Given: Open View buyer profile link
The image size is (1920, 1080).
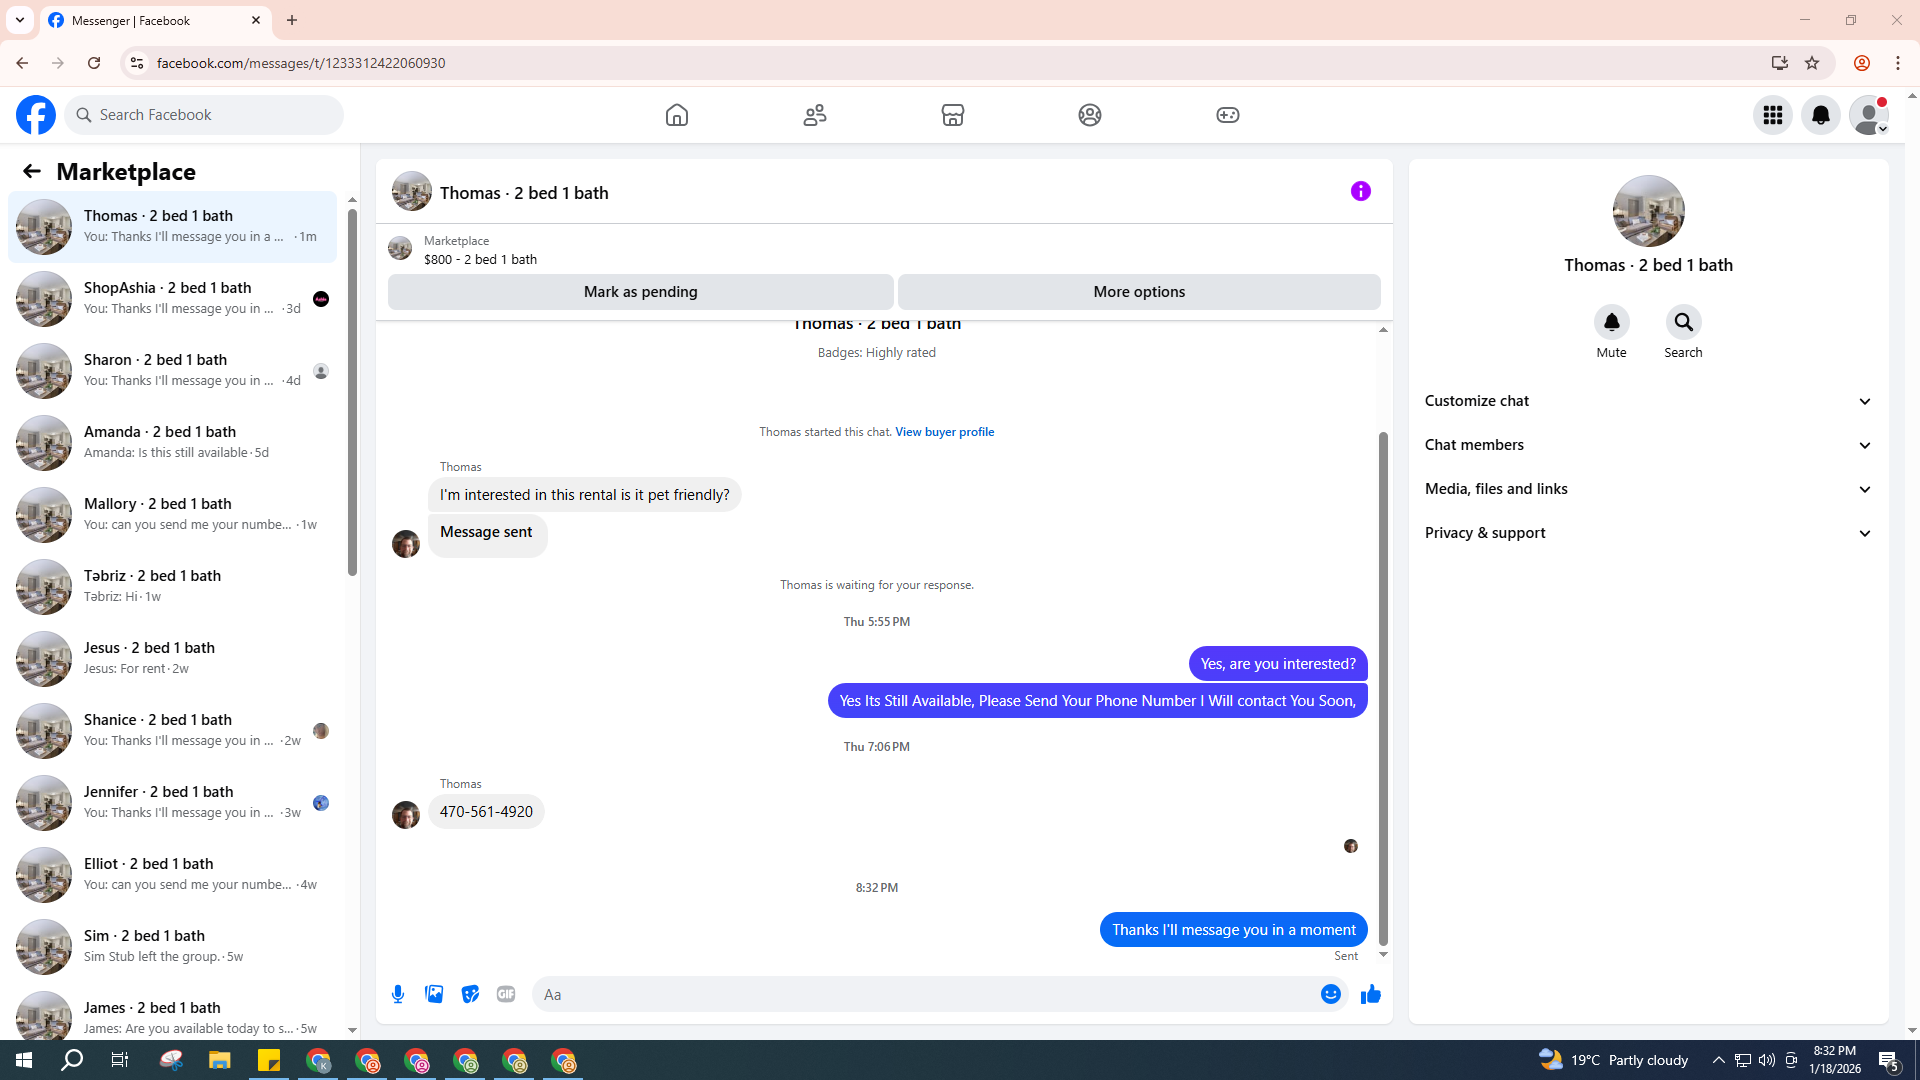Looking at the screenshot, I should [x=944, y=432].
